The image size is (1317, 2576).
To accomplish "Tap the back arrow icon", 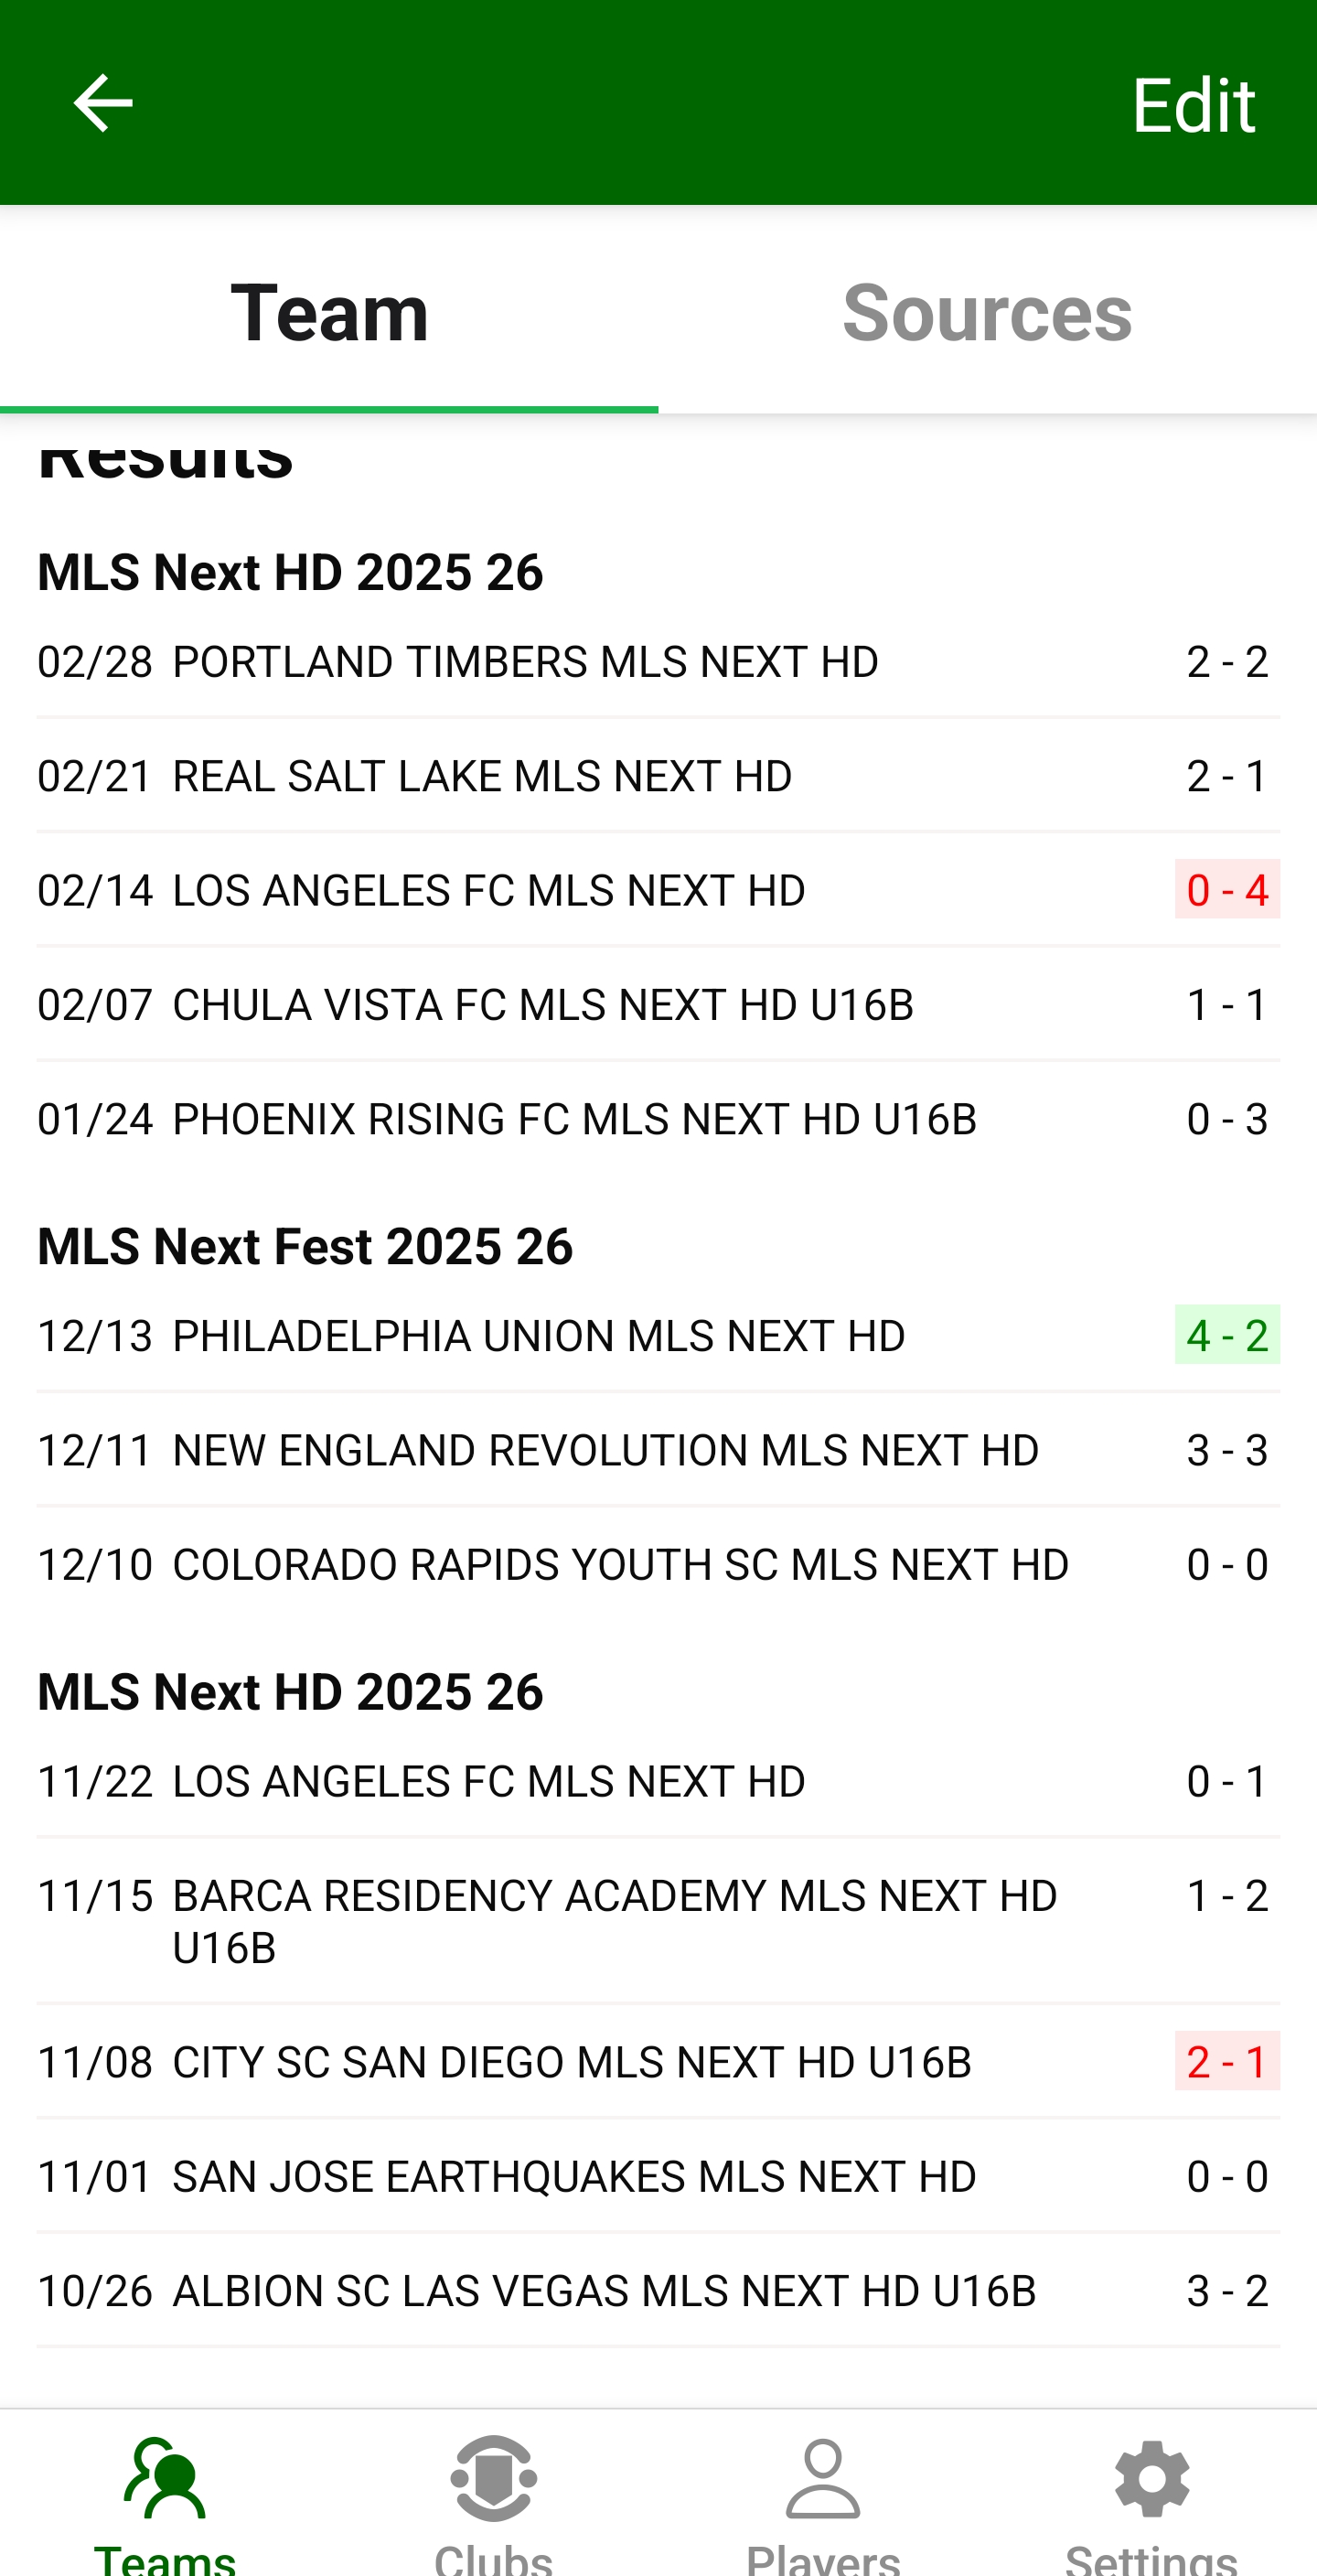I will pyautogui.click(x=102, y=103).
